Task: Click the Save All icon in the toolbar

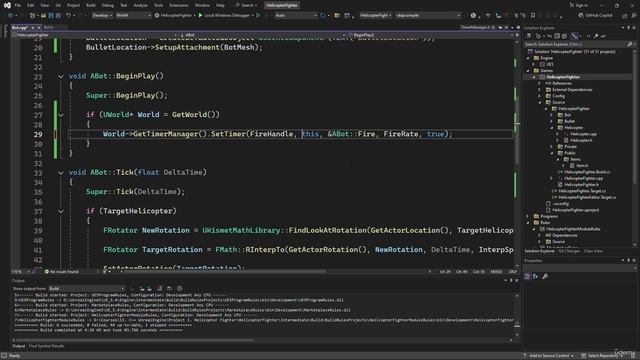Action: click(58, 15)
